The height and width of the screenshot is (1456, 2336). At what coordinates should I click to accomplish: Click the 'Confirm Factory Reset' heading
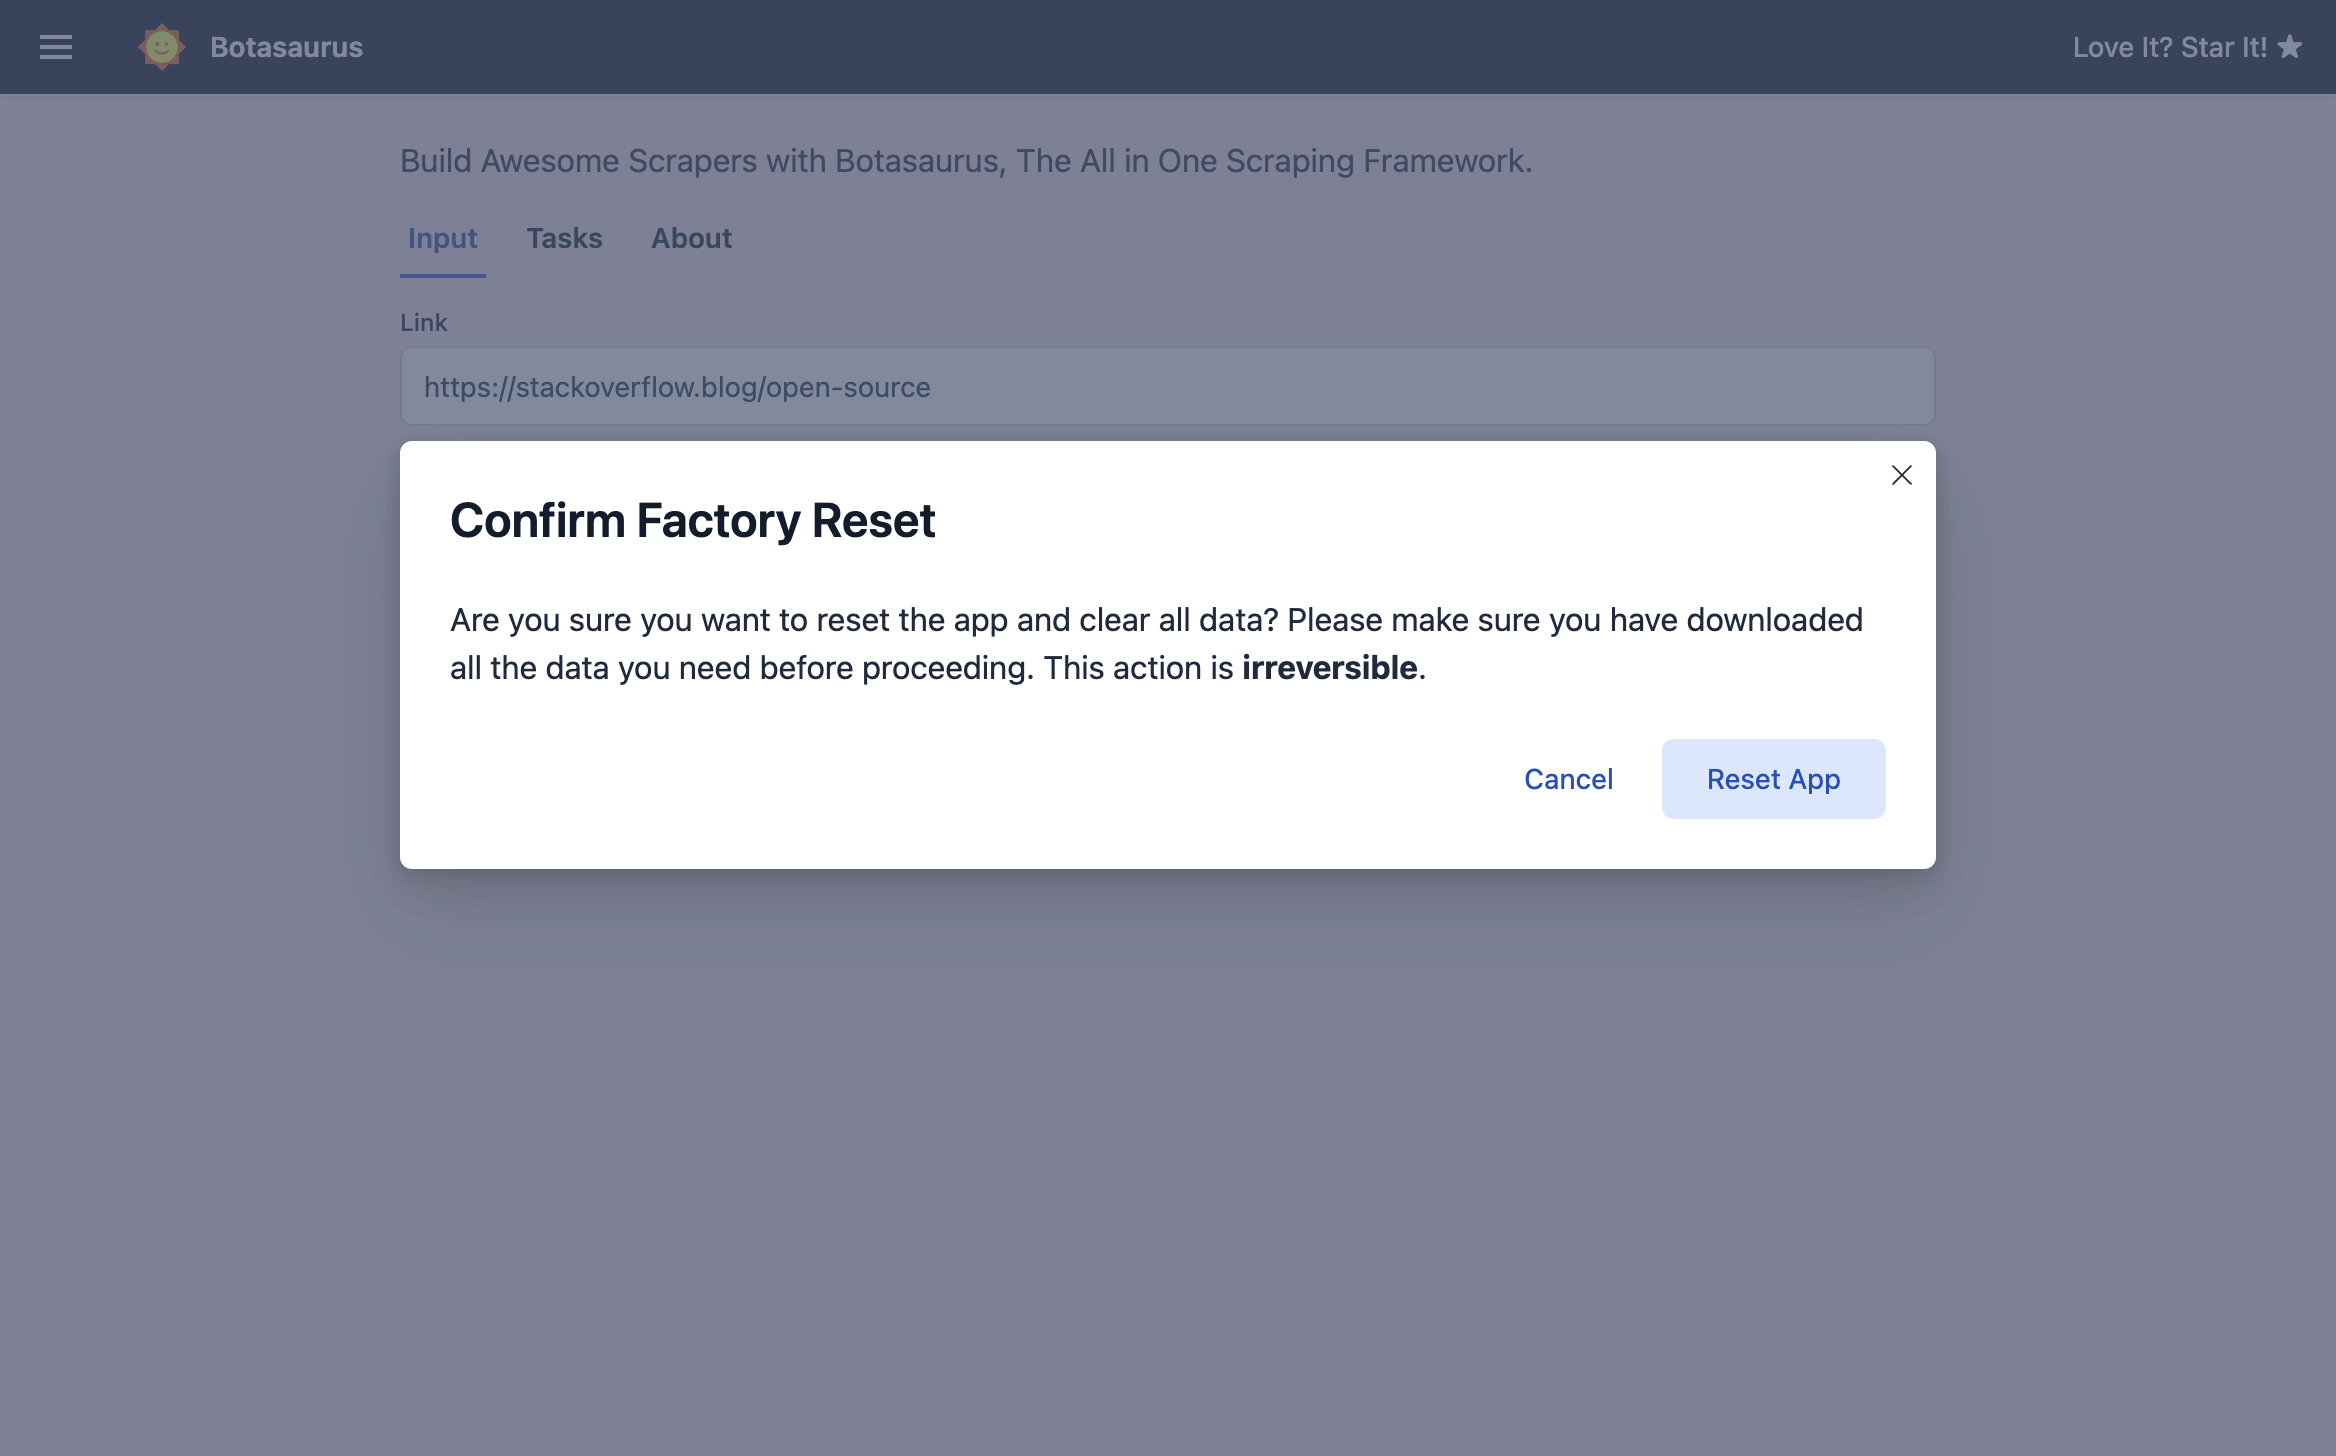pyautogui.click(x=692, y=520)
